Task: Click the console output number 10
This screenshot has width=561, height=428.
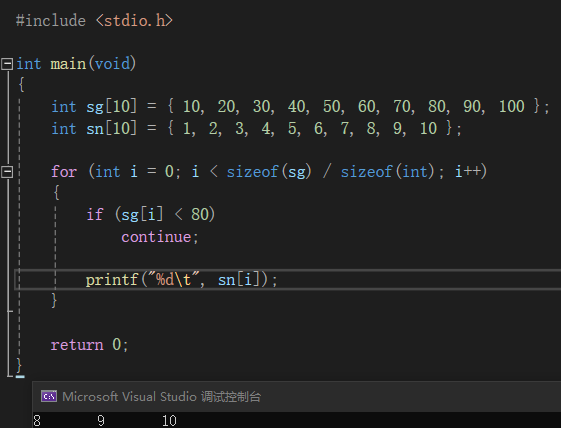Action: point(169,420)
